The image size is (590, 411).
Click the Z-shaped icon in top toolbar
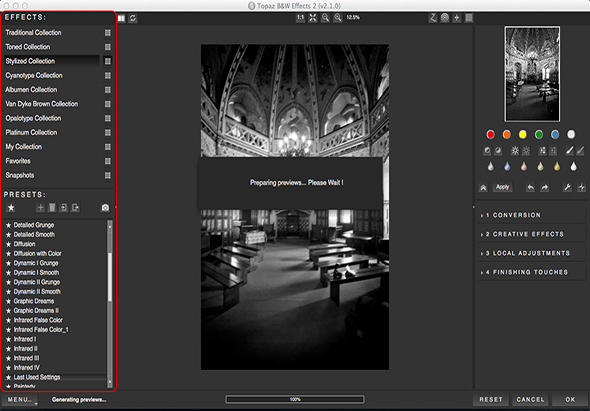coord(433,18)
